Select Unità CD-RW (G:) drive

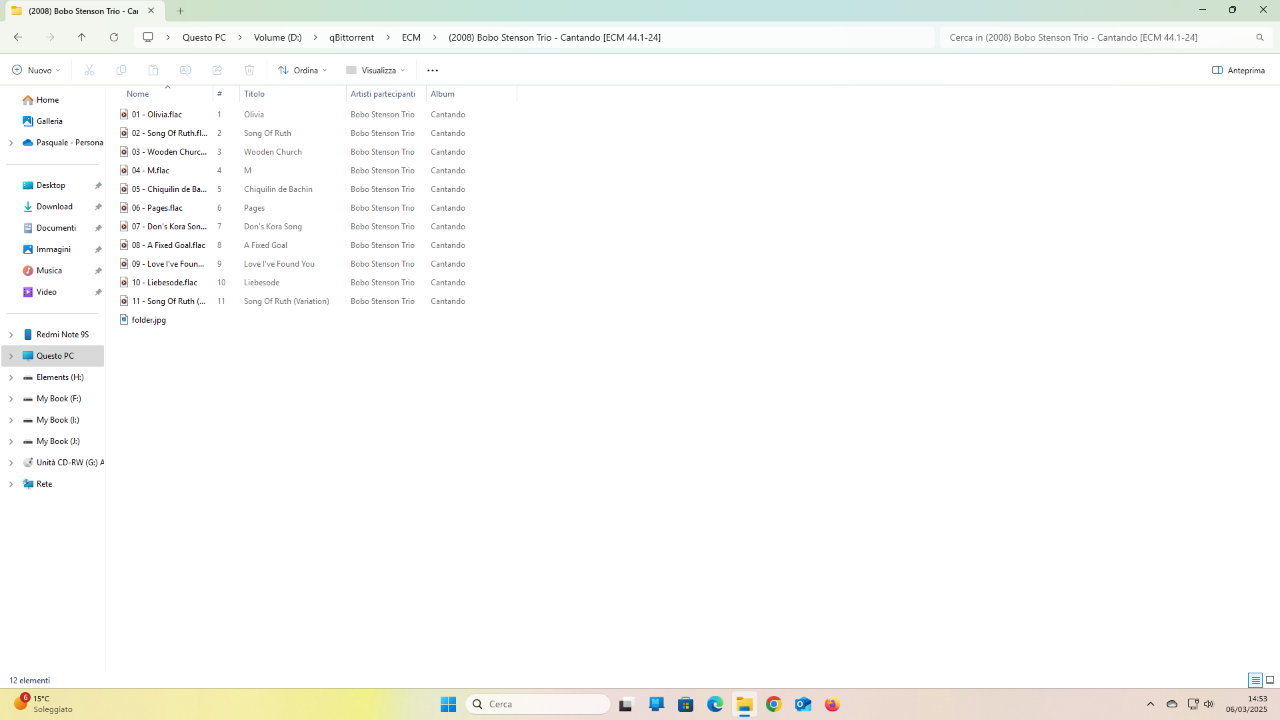(68, 462)
